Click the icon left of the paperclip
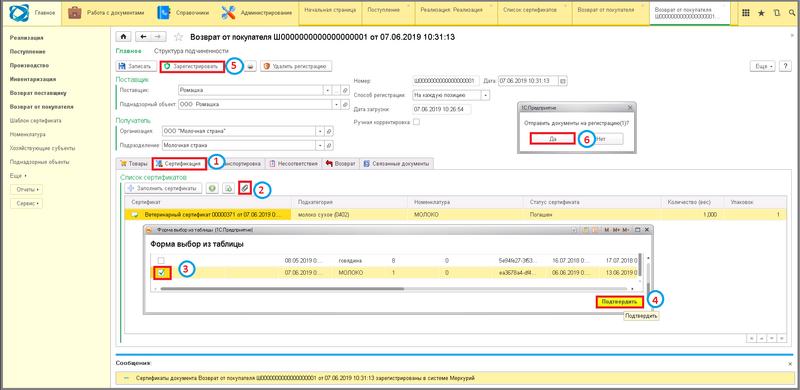 click(x=229, y=188)
